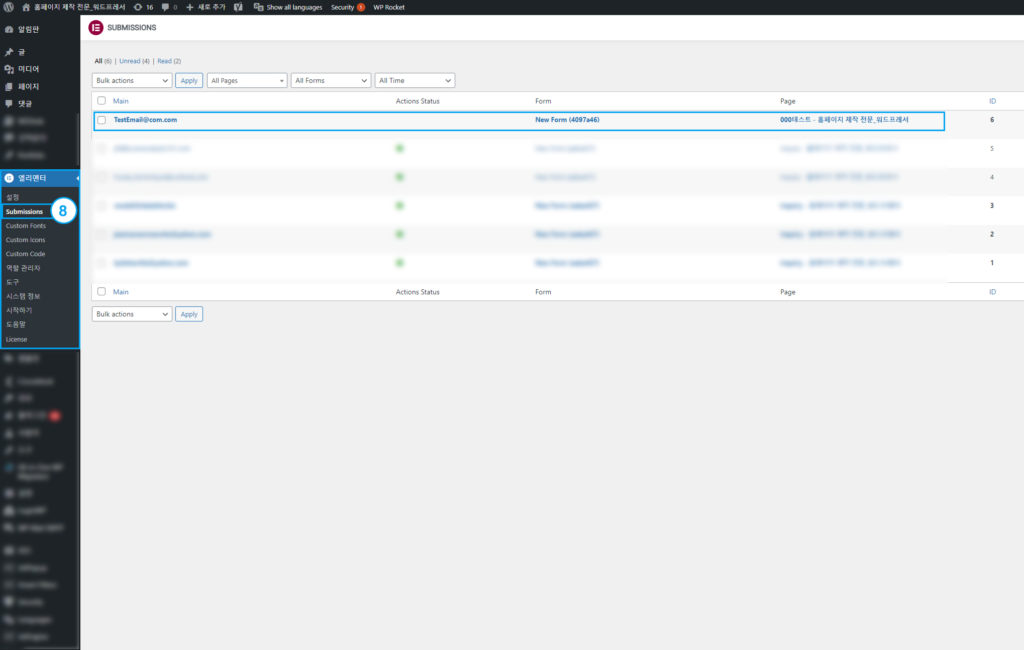The image size is (1024, 650).
Task: Click the top Apply button
Action: pyautogui.click(x=189, y=80)
